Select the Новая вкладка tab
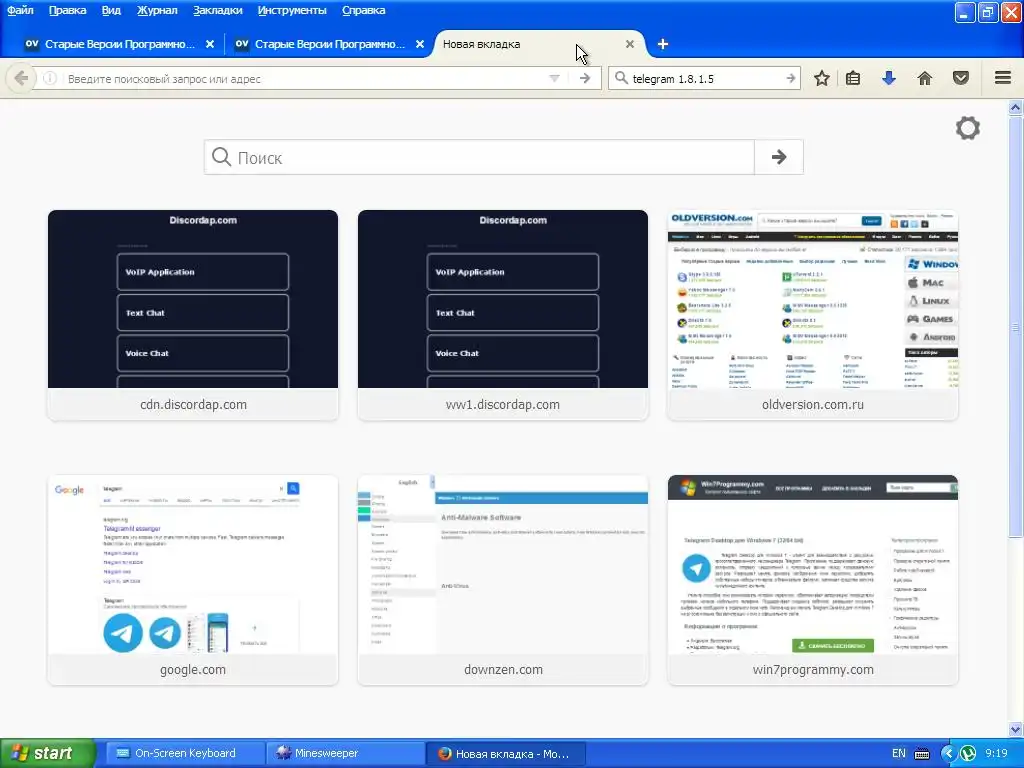1024x768 pixels. pos(537,44)
